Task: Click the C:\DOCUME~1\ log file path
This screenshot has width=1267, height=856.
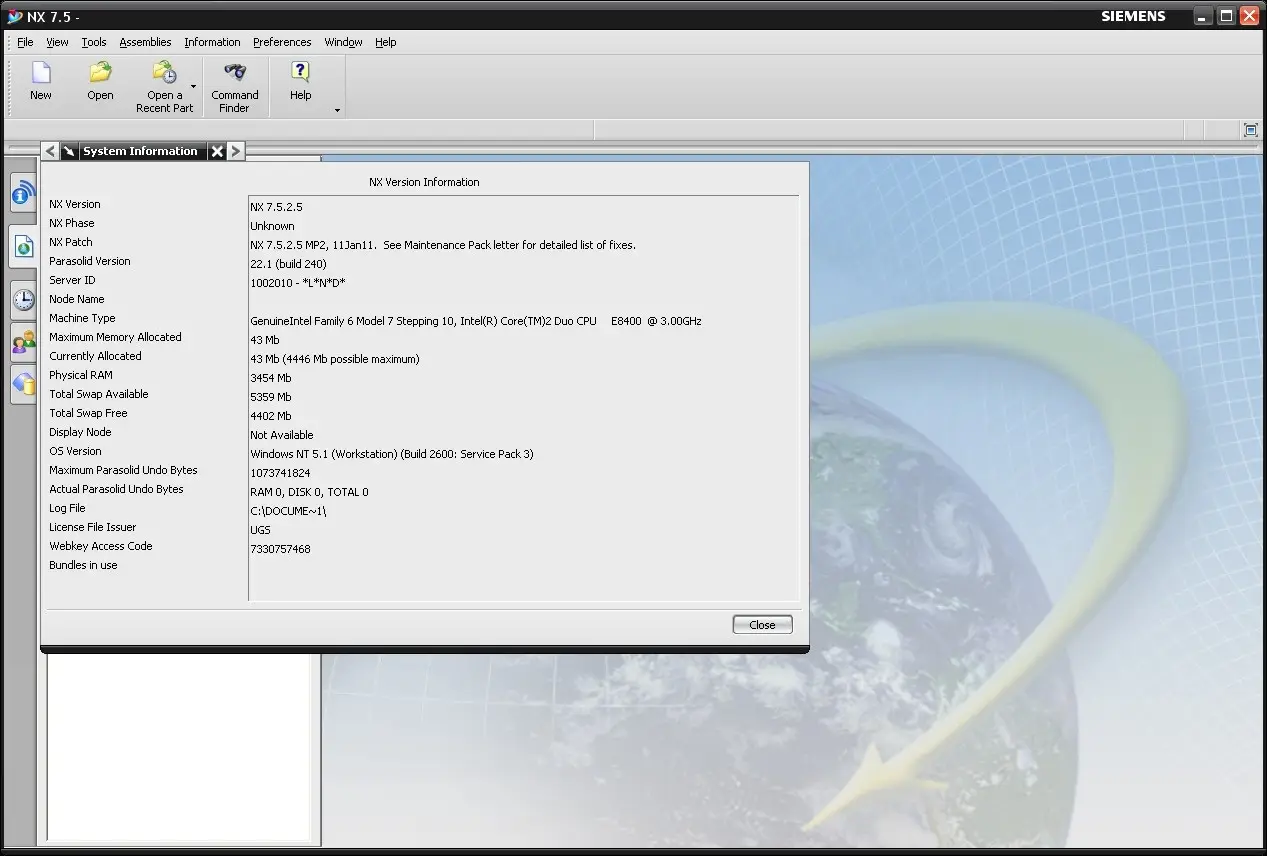Action: tap(288, 511)
